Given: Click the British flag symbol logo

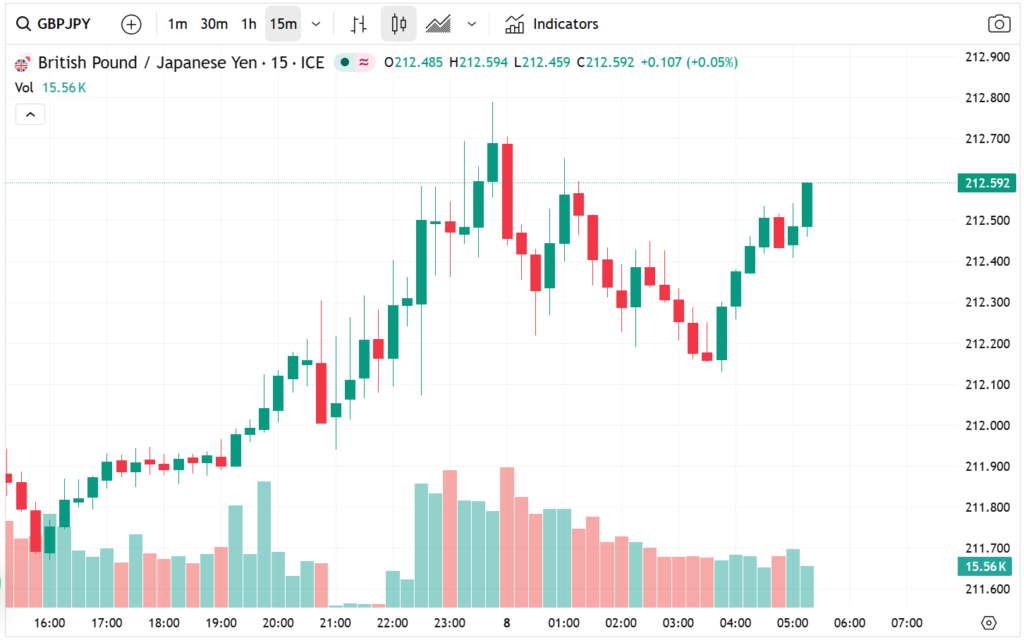Looking at the screenshot, I should [21, 63].
